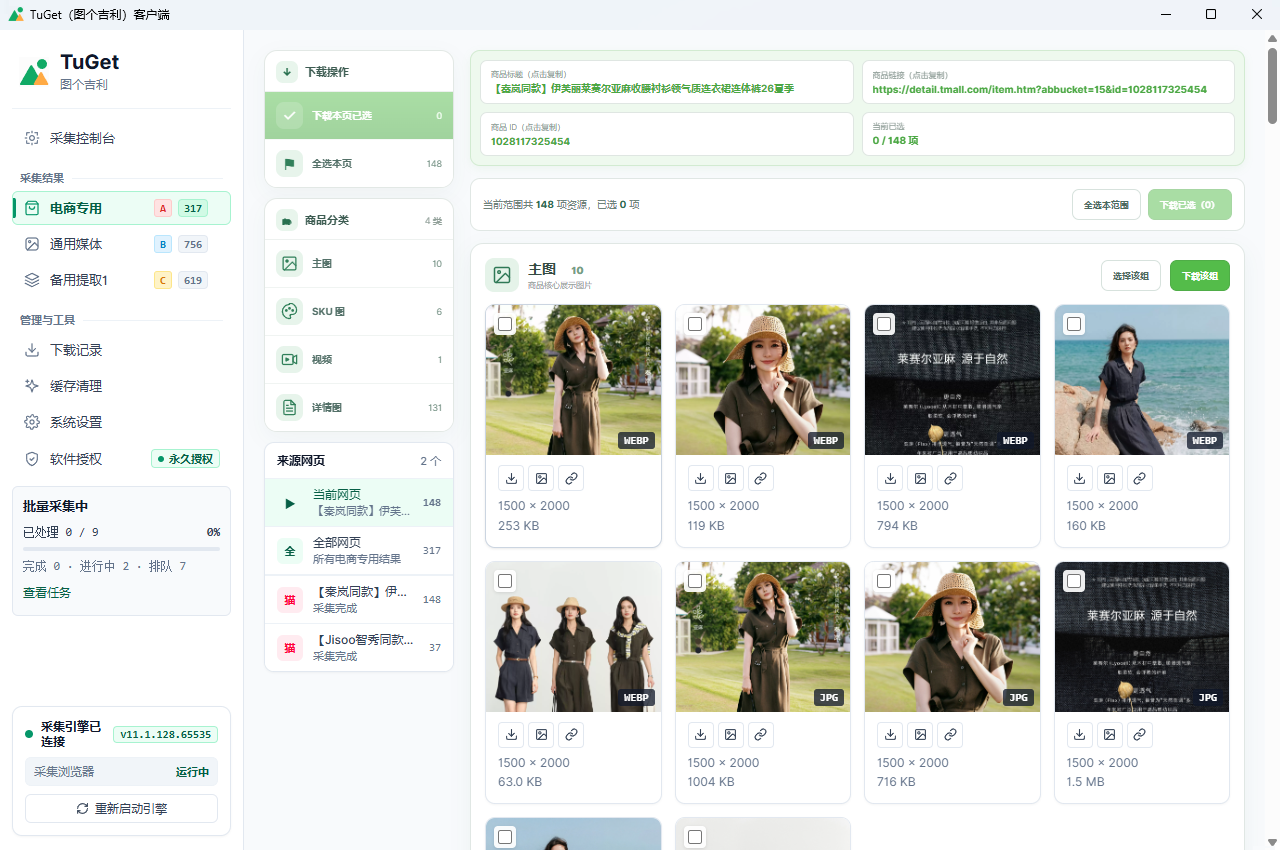Copy the 商品链接 tmall URL
Viewport: 1280px width, 850px height.
coord(1048,82)
